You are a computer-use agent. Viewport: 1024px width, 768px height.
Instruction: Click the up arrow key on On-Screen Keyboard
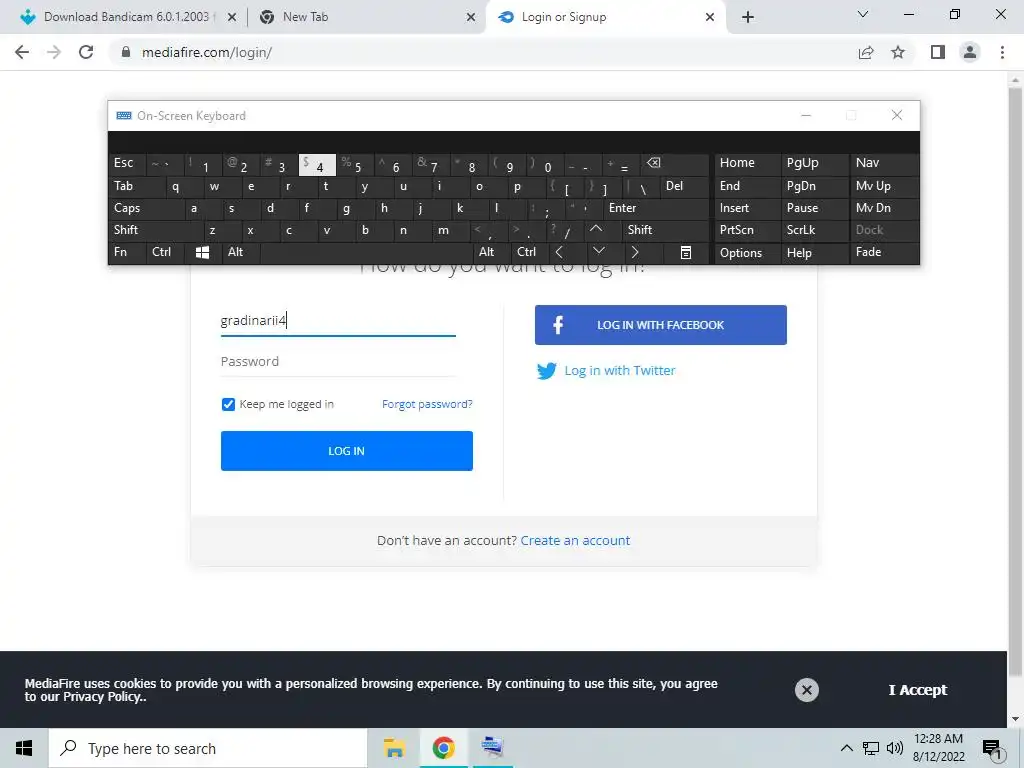(x=596, y=229)
